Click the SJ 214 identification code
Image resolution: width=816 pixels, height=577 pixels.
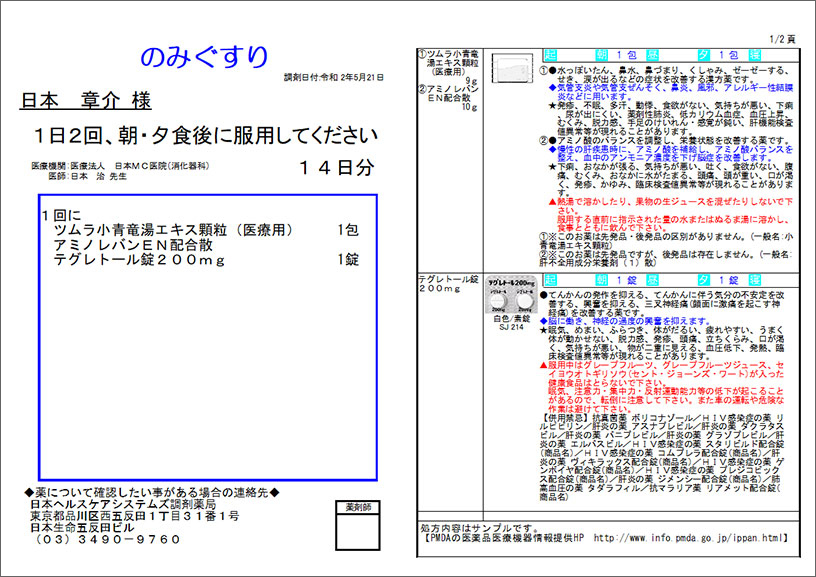511,327
